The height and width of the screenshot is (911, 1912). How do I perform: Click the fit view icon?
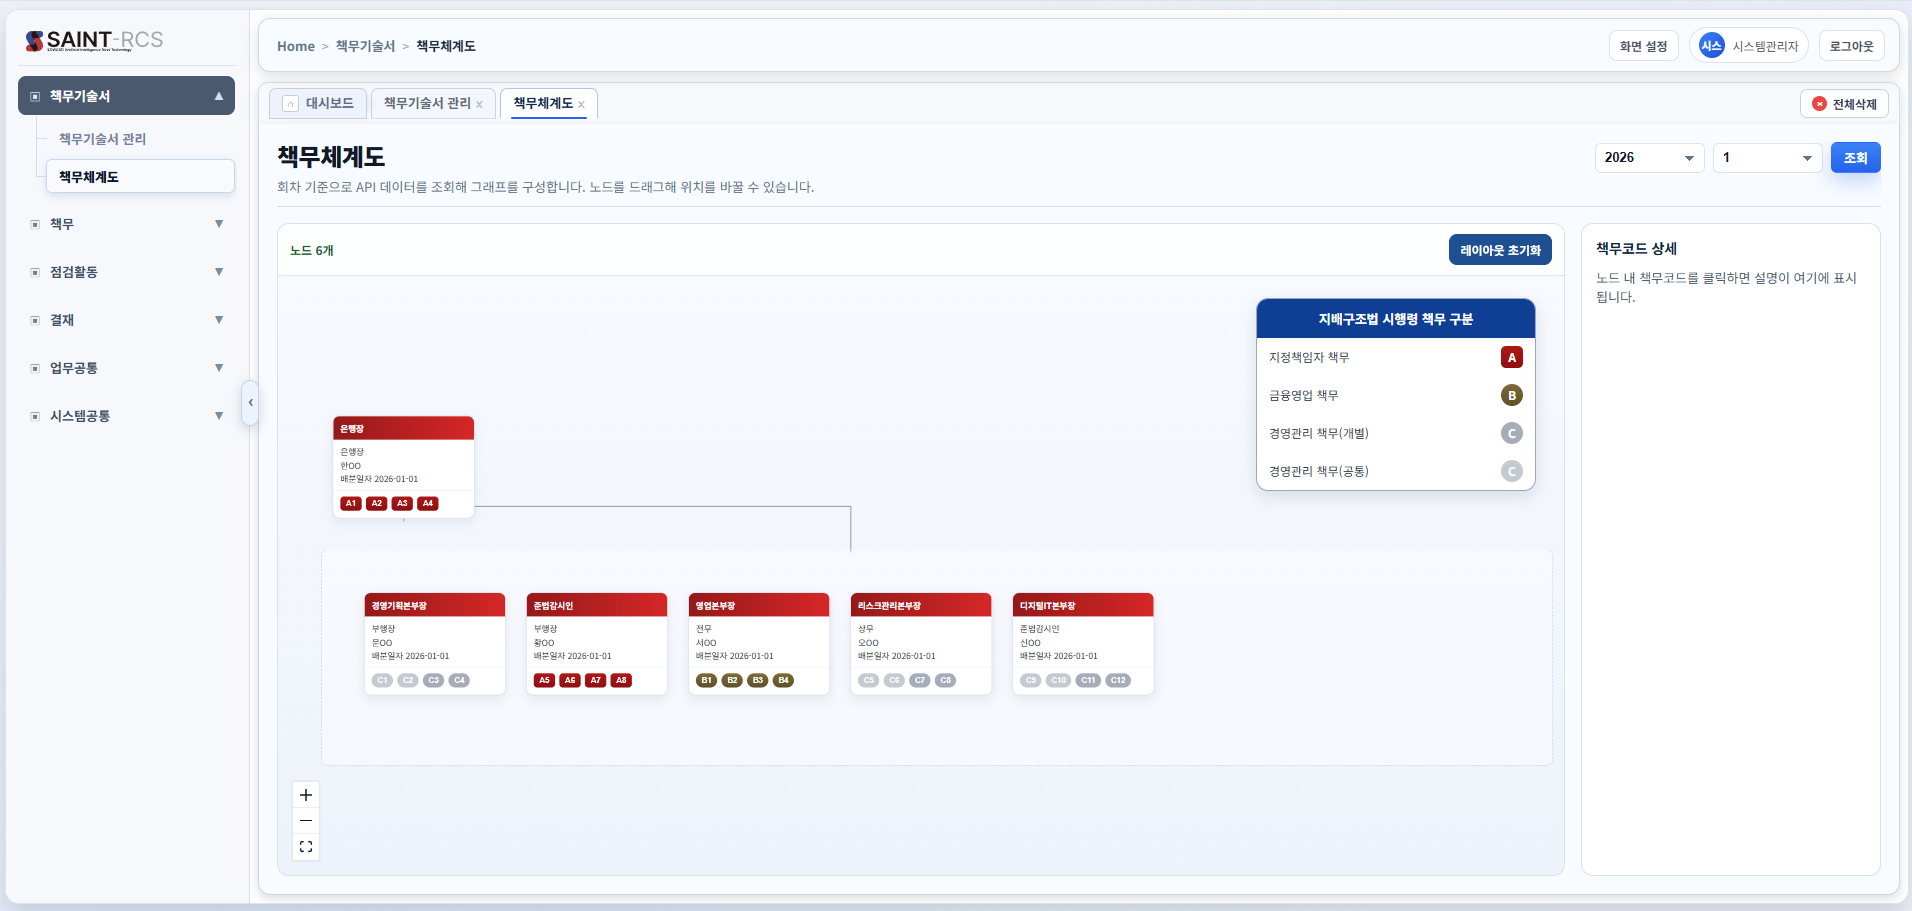[306, 847]
